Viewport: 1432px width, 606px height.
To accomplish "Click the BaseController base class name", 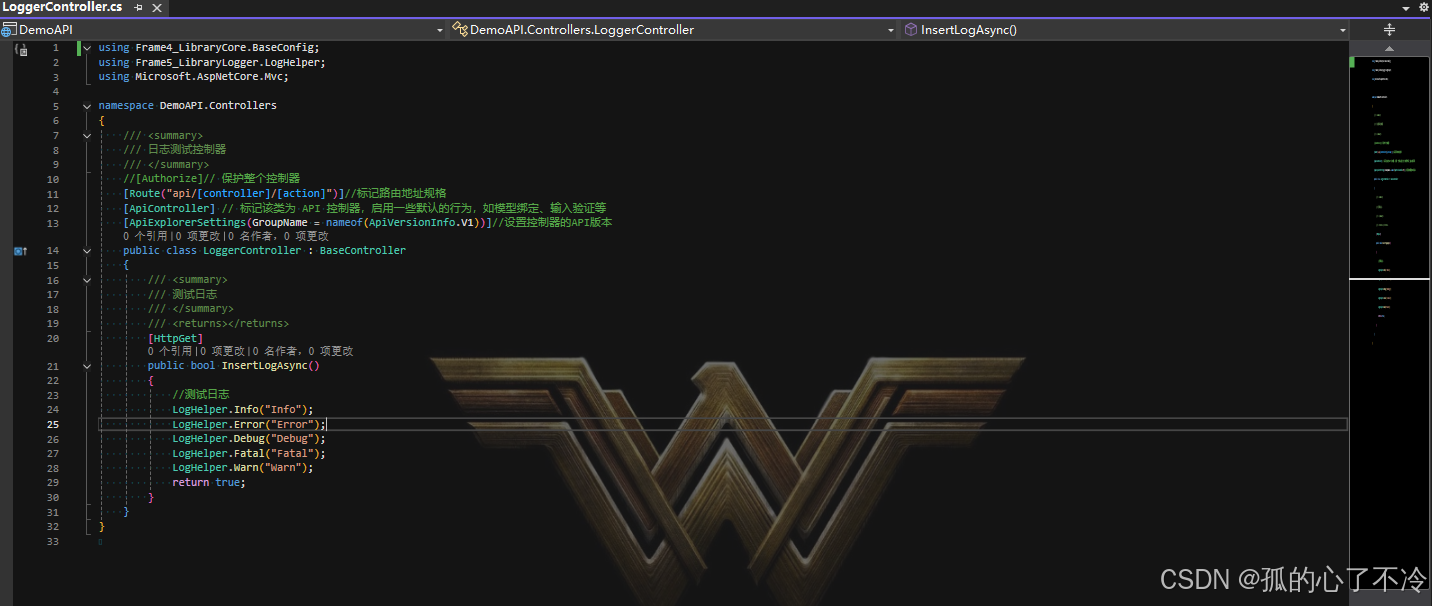I will pyautogui.click(x=363, y=251).
